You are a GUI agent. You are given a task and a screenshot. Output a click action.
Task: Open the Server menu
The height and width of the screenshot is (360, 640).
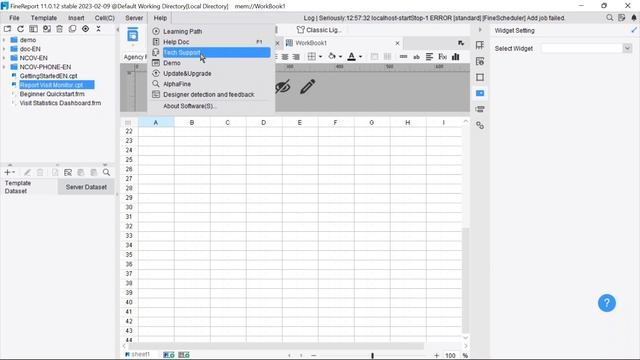pos(134,18)
